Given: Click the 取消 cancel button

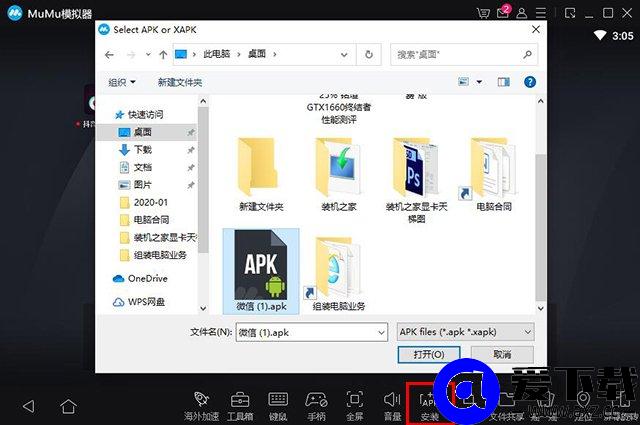Looking at the screenshot, I should click(502, 354).
